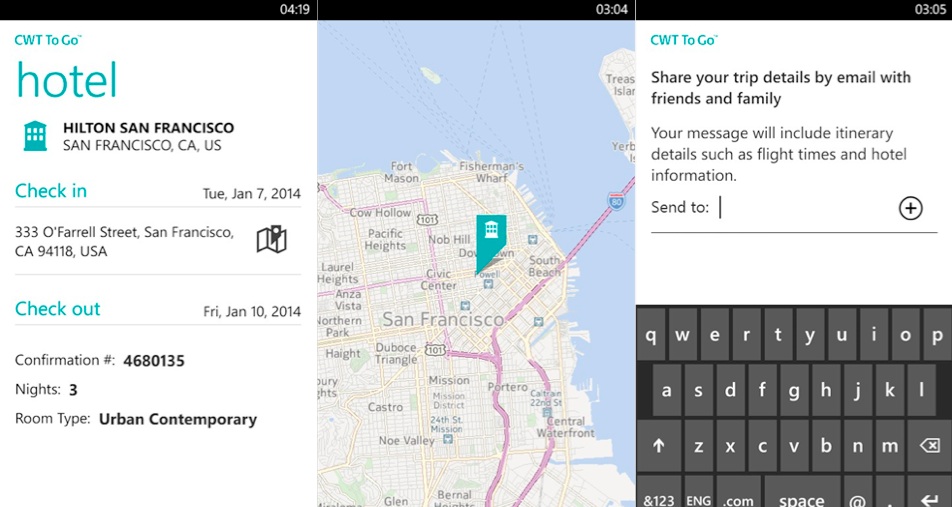The width and height of the screenshot is (952, 507).
Task: Tap the 03:05 clock in the status bar
Action: (930, 9)
